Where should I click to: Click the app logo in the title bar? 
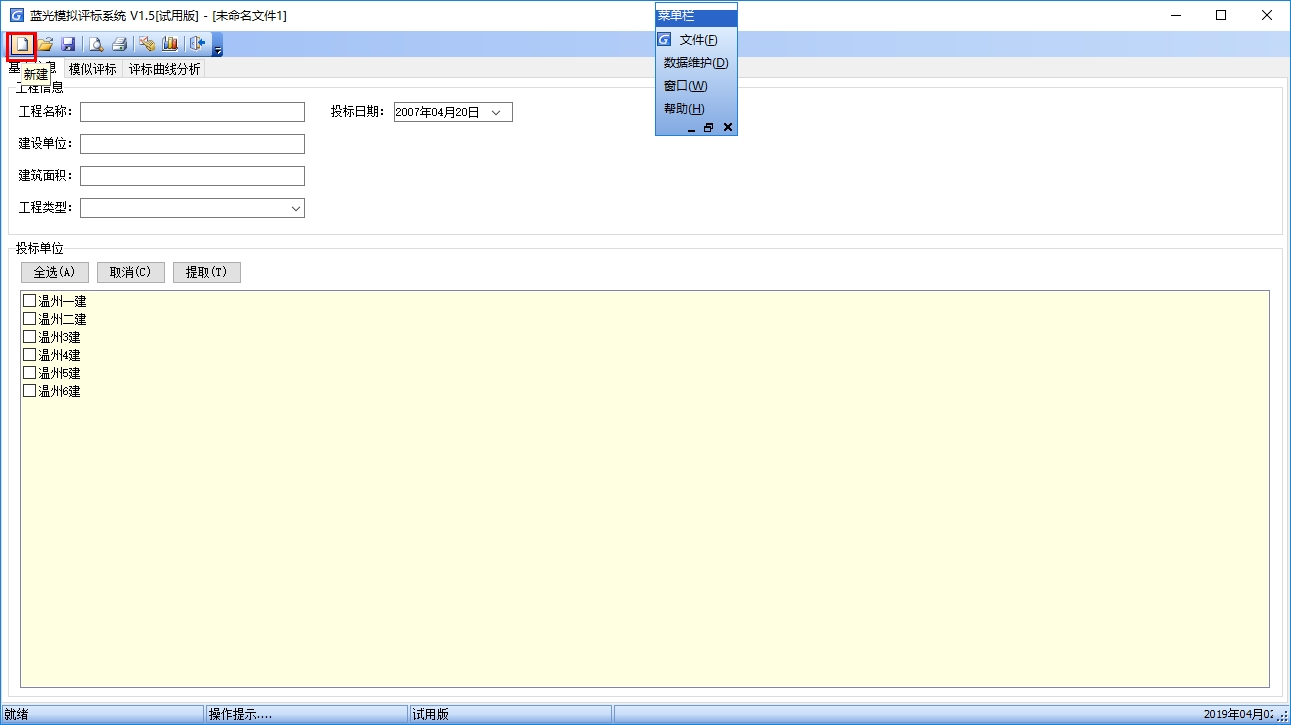pos(16,15)
